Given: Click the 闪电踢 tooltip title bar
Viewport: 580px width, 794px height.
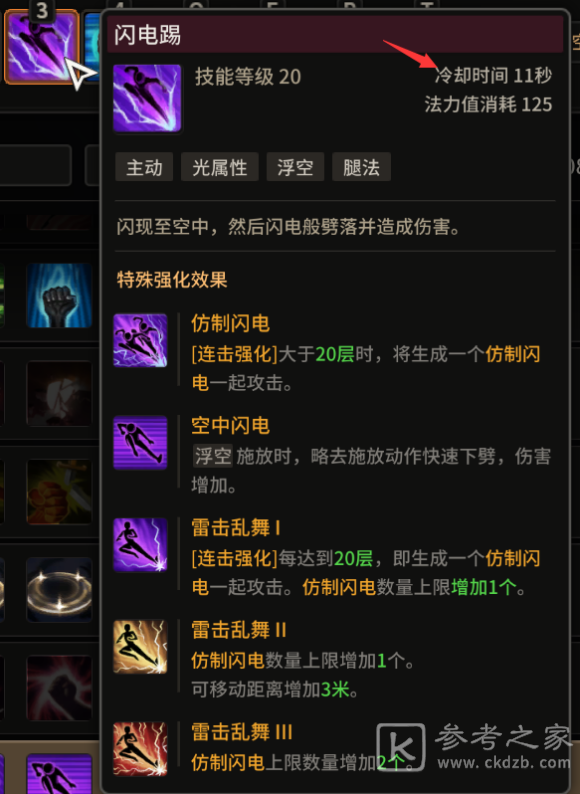Looking at the screenshot, I should coord(335,34).
